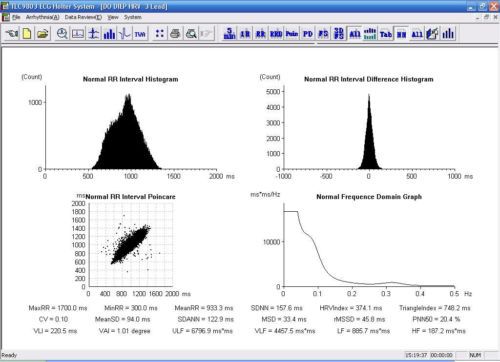
Task: Select the ECG waveform icon
Action: [x=125, y=34]
